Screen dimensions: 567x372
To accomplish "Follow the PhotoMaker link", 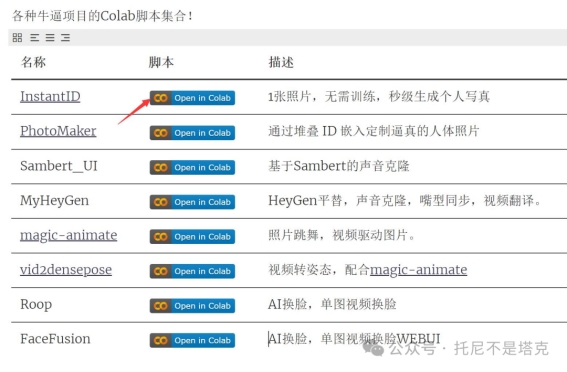I will click(x=58, y=131).
